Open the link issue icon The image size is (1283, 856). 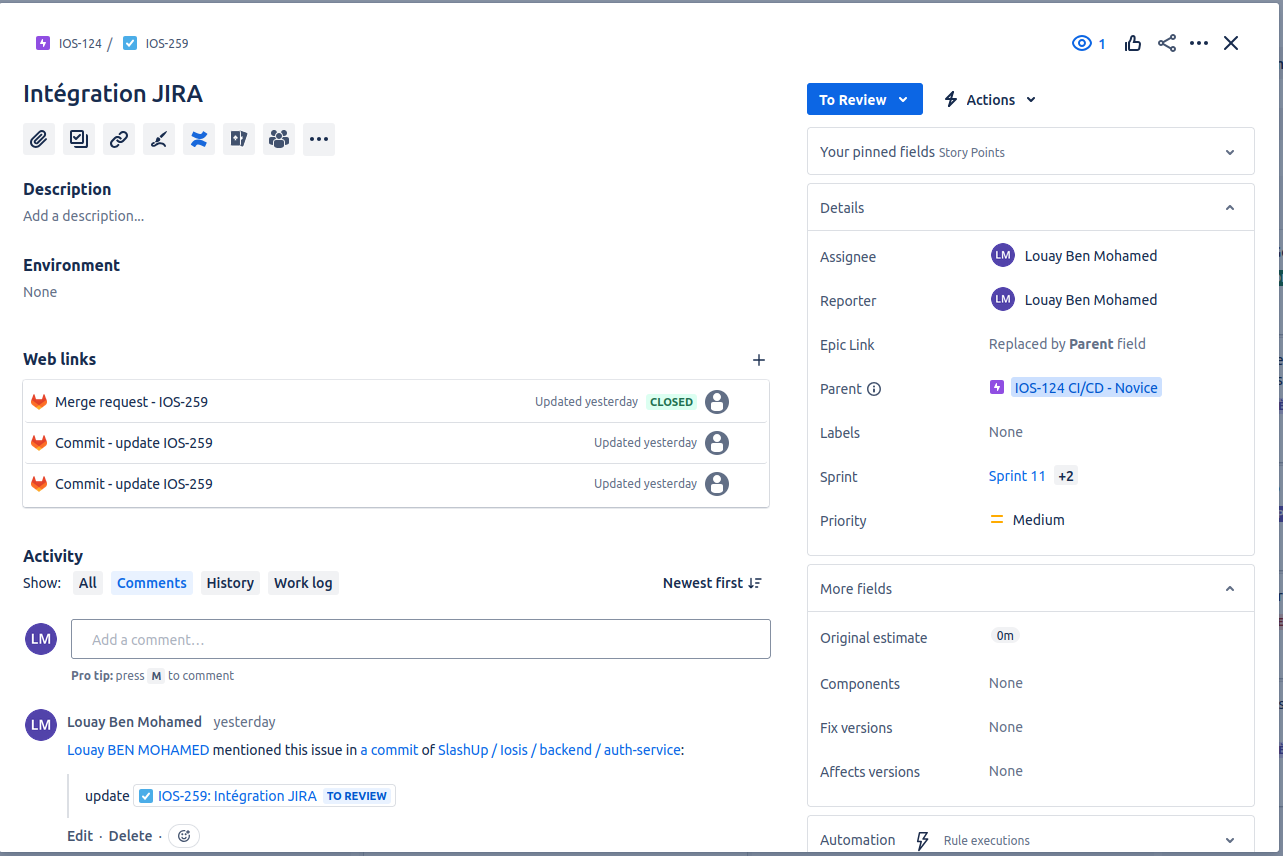coord(119,139)
